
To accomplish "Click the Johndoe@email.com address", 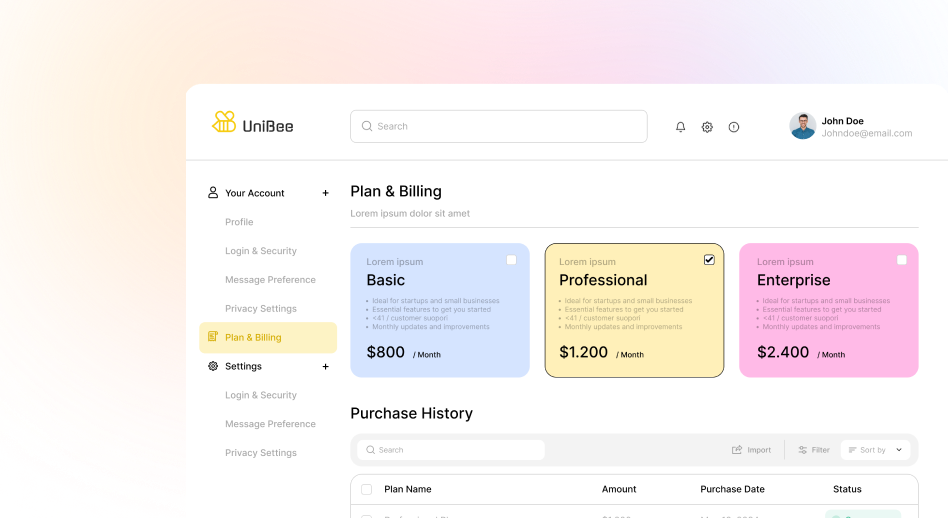I will tap(866, 133).
